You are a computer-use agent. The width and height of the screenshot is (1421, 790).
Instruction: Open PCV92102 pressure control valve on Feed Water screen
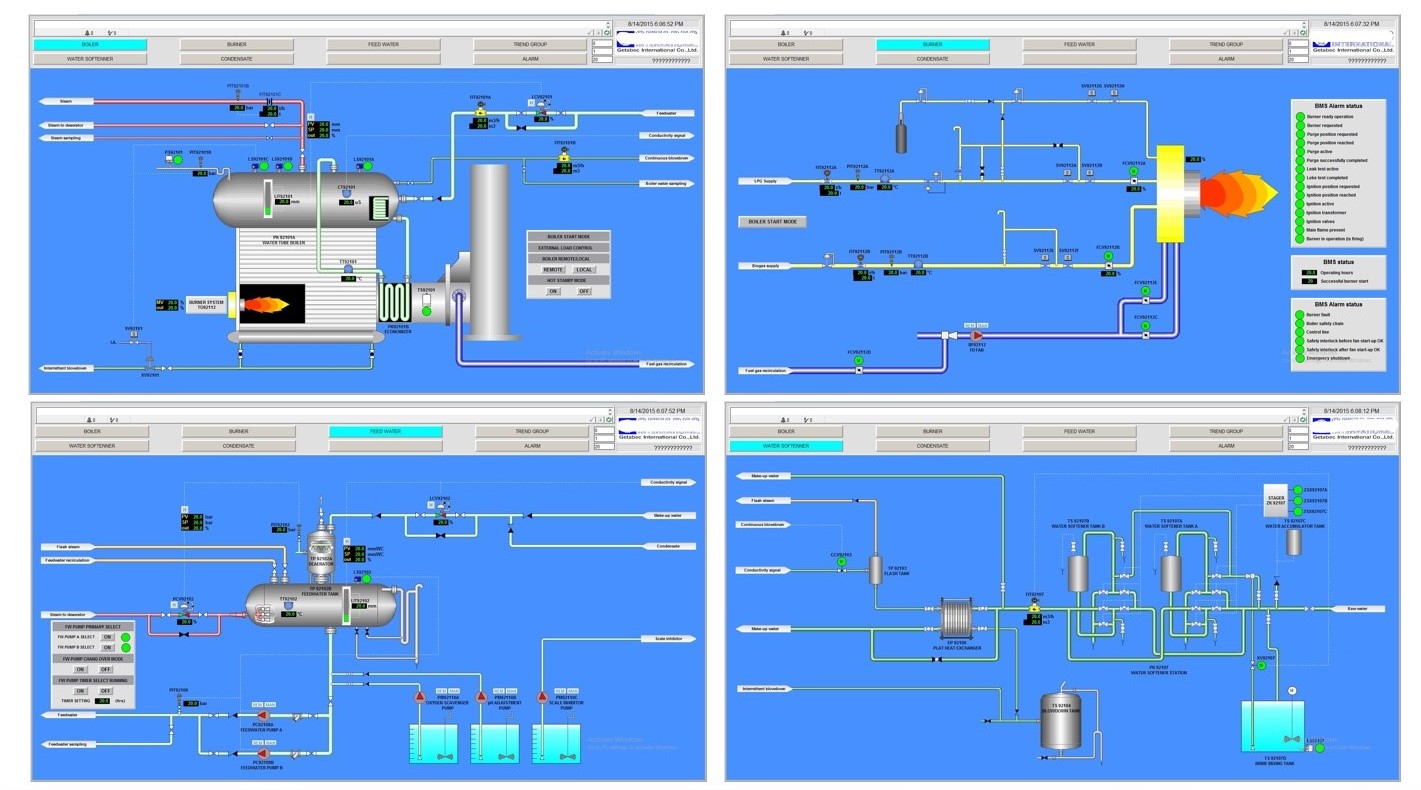[186, 611]
